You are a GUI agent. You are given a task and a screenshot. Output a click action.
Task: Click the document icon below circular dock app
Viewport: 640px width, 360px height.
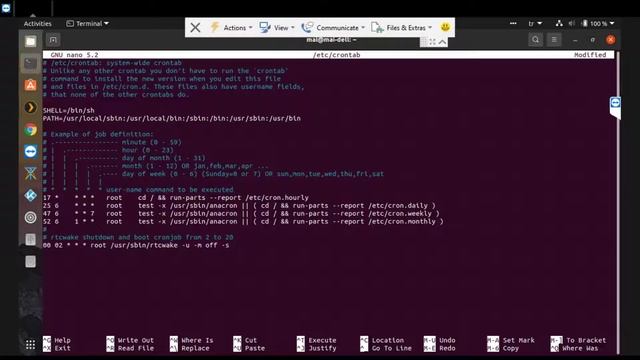(31, 240)
